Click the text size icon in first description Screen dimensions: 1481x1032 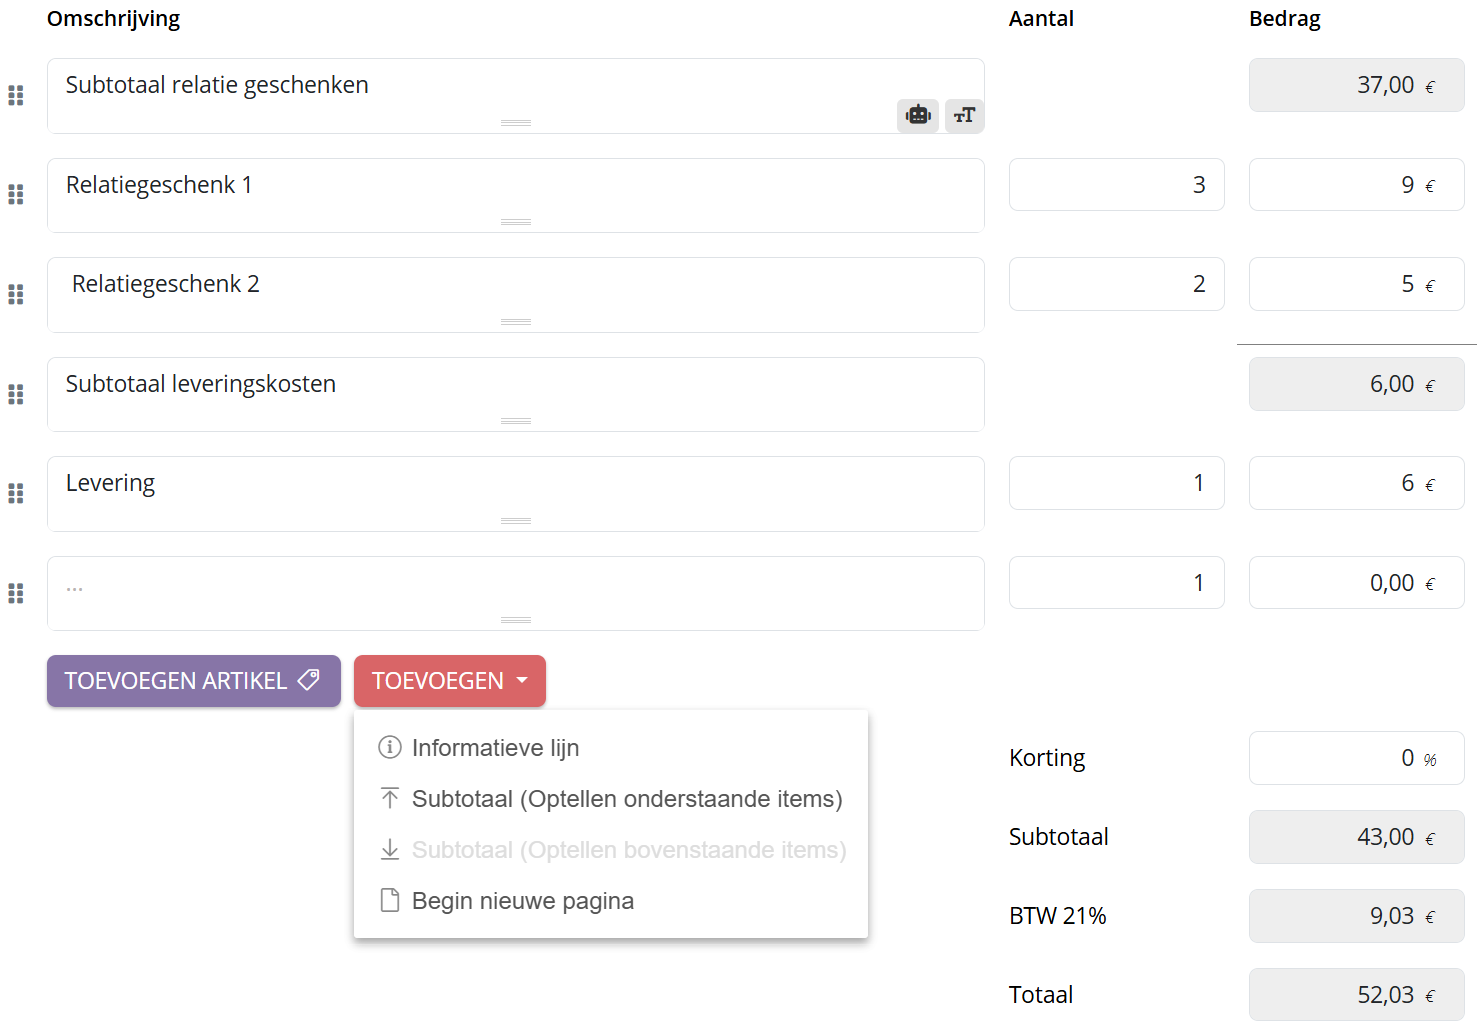click(964, 116)
